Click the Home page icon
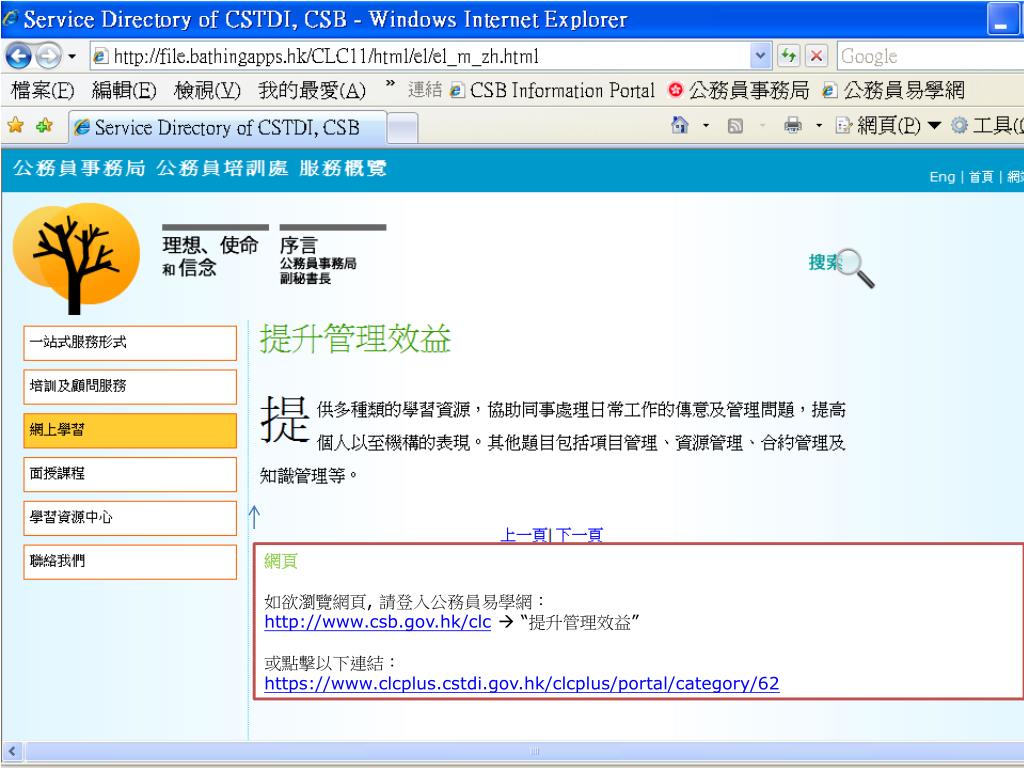The height and width of the screenshot is (768, 1024). (x=680, y=125)
